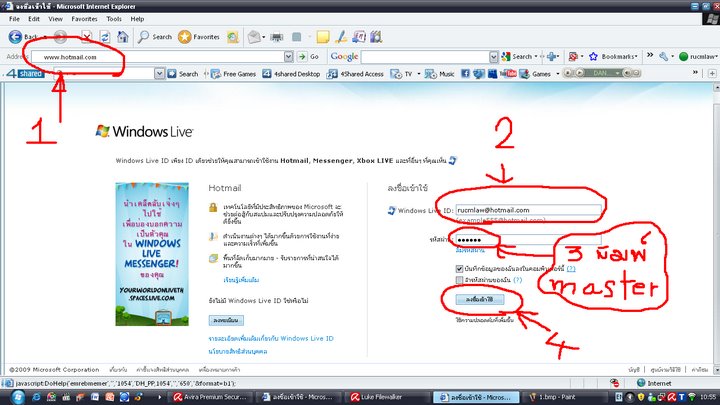Stop page loading with the X icon
Viewport: 720px width, 405px height.
(x=86, y=37)
